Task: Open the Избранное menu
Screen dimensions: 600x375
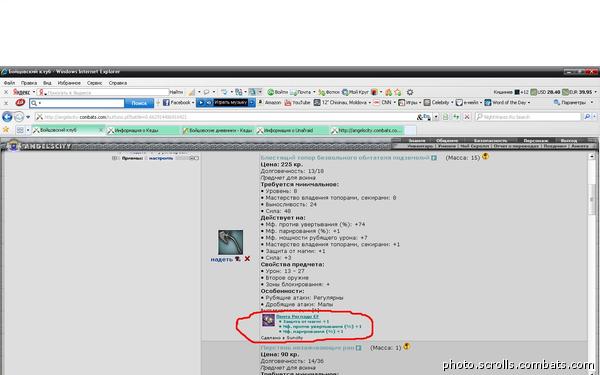Action: click(x=69, y=83)
